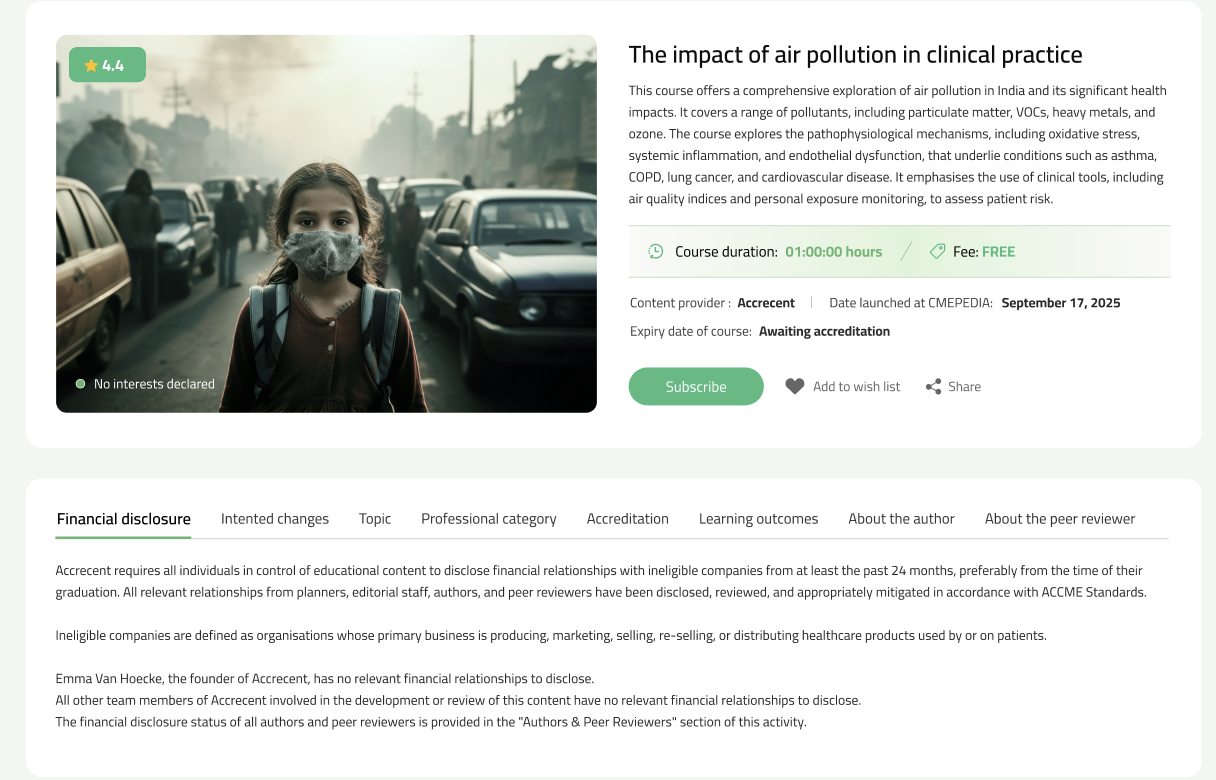The height and width of the screenshot is (780, 1216).
Task: Switch to the Topic tab
Action: [375, 519]
